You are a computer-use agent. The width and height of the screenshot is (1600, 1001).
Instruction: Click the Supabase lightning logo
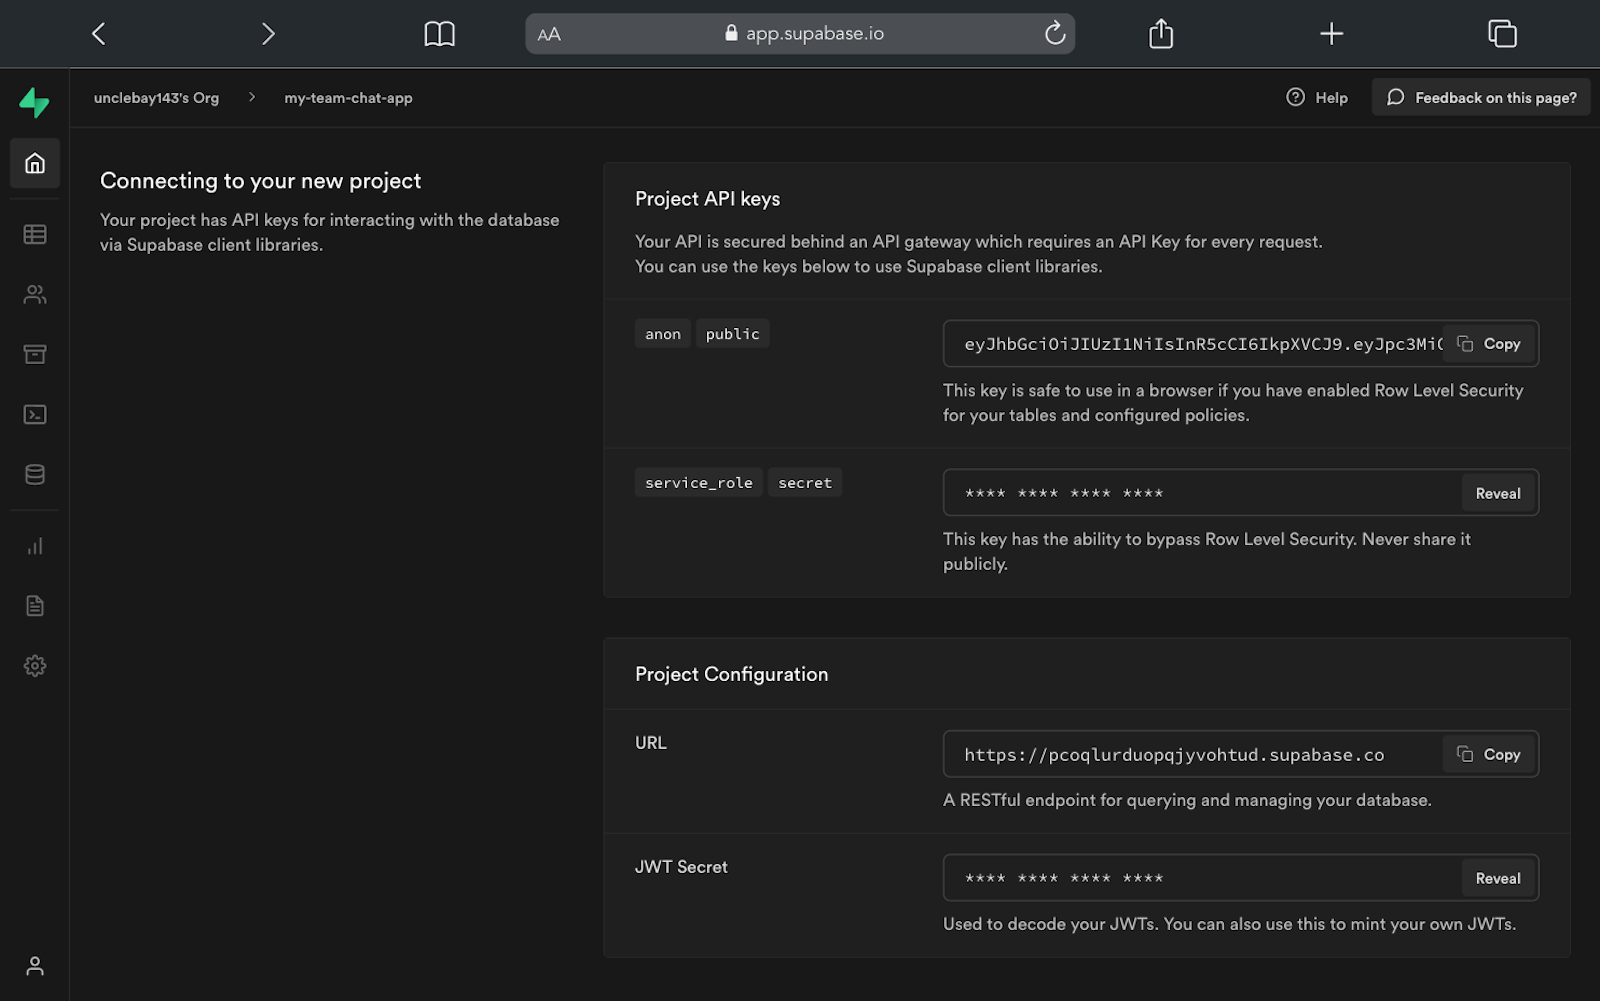(33, 102)
